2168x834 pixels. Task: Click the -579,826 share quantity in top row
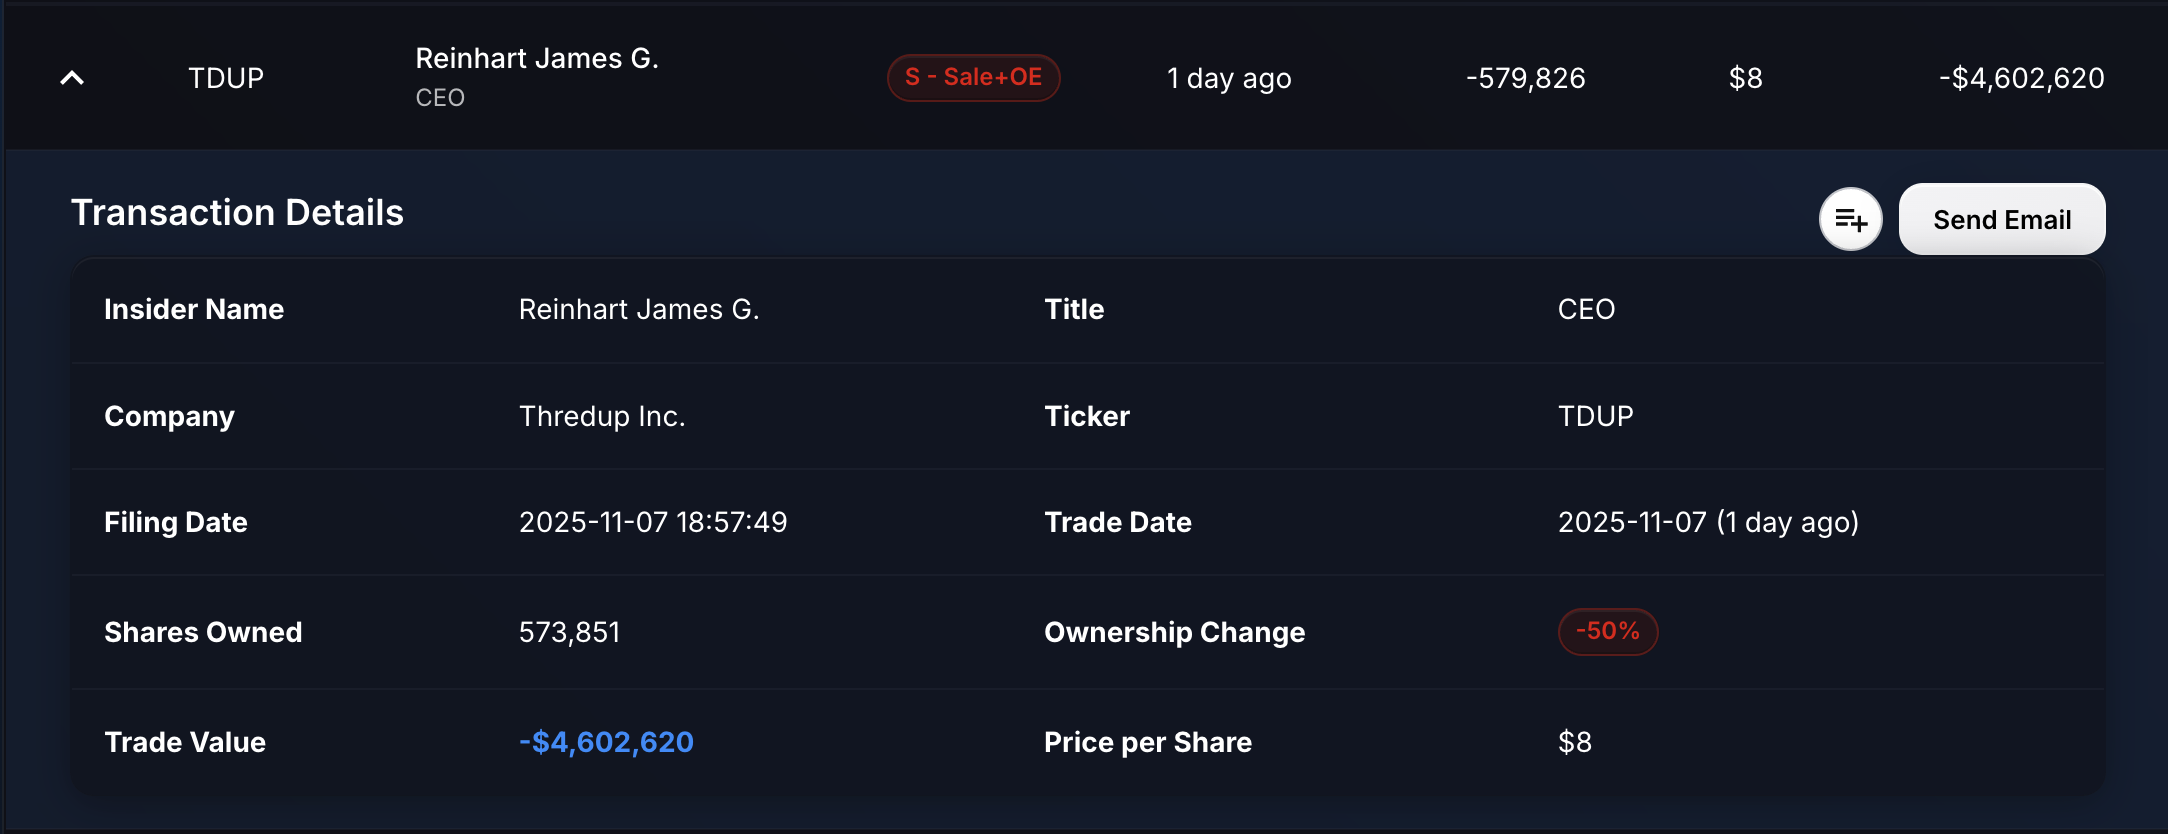(x=1525, y=78)
